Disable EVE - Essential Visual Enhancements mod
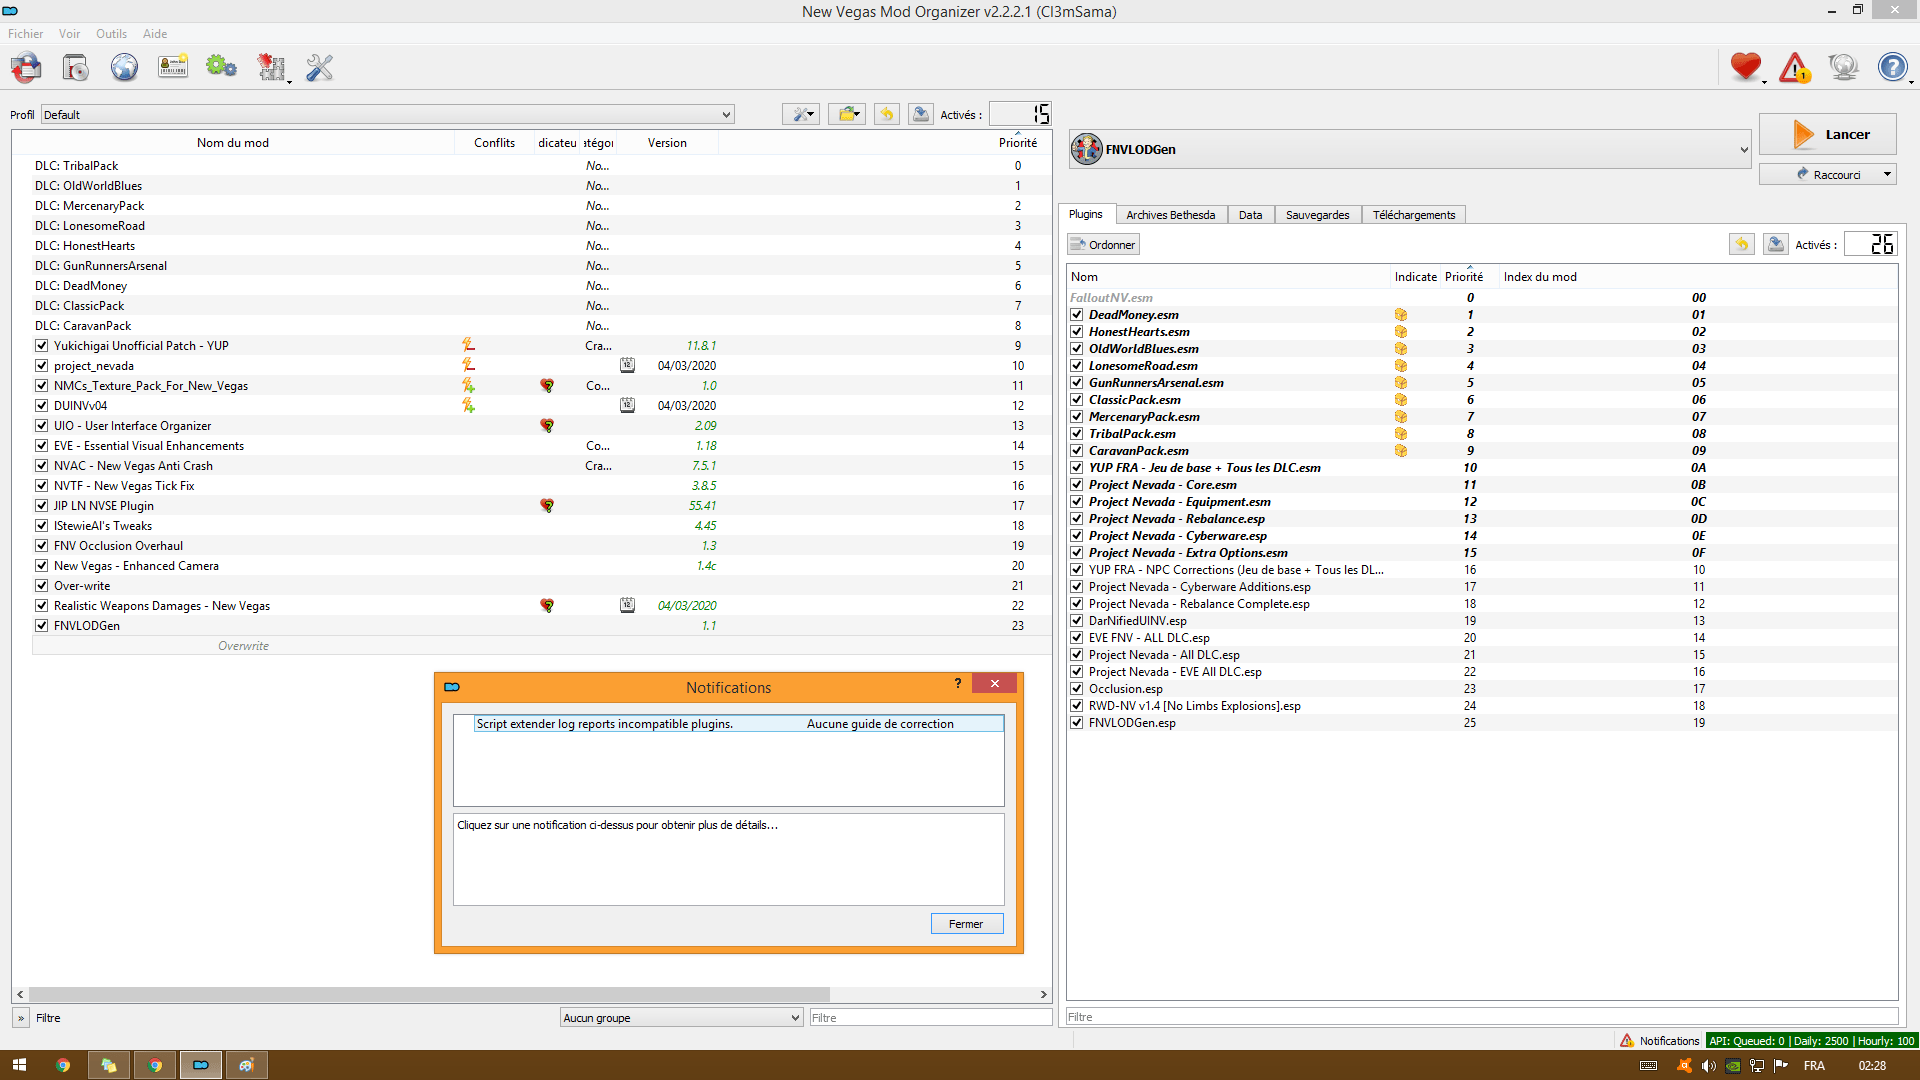 tap(41, 445)
